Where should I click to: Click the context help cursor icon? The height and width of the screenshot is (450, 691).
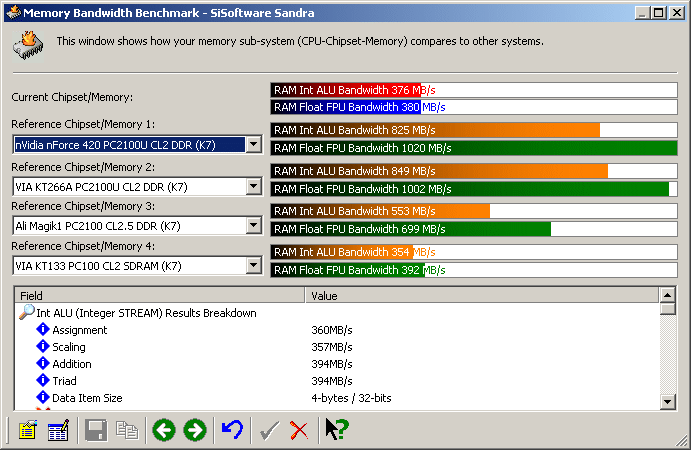[x=337, y=429]
